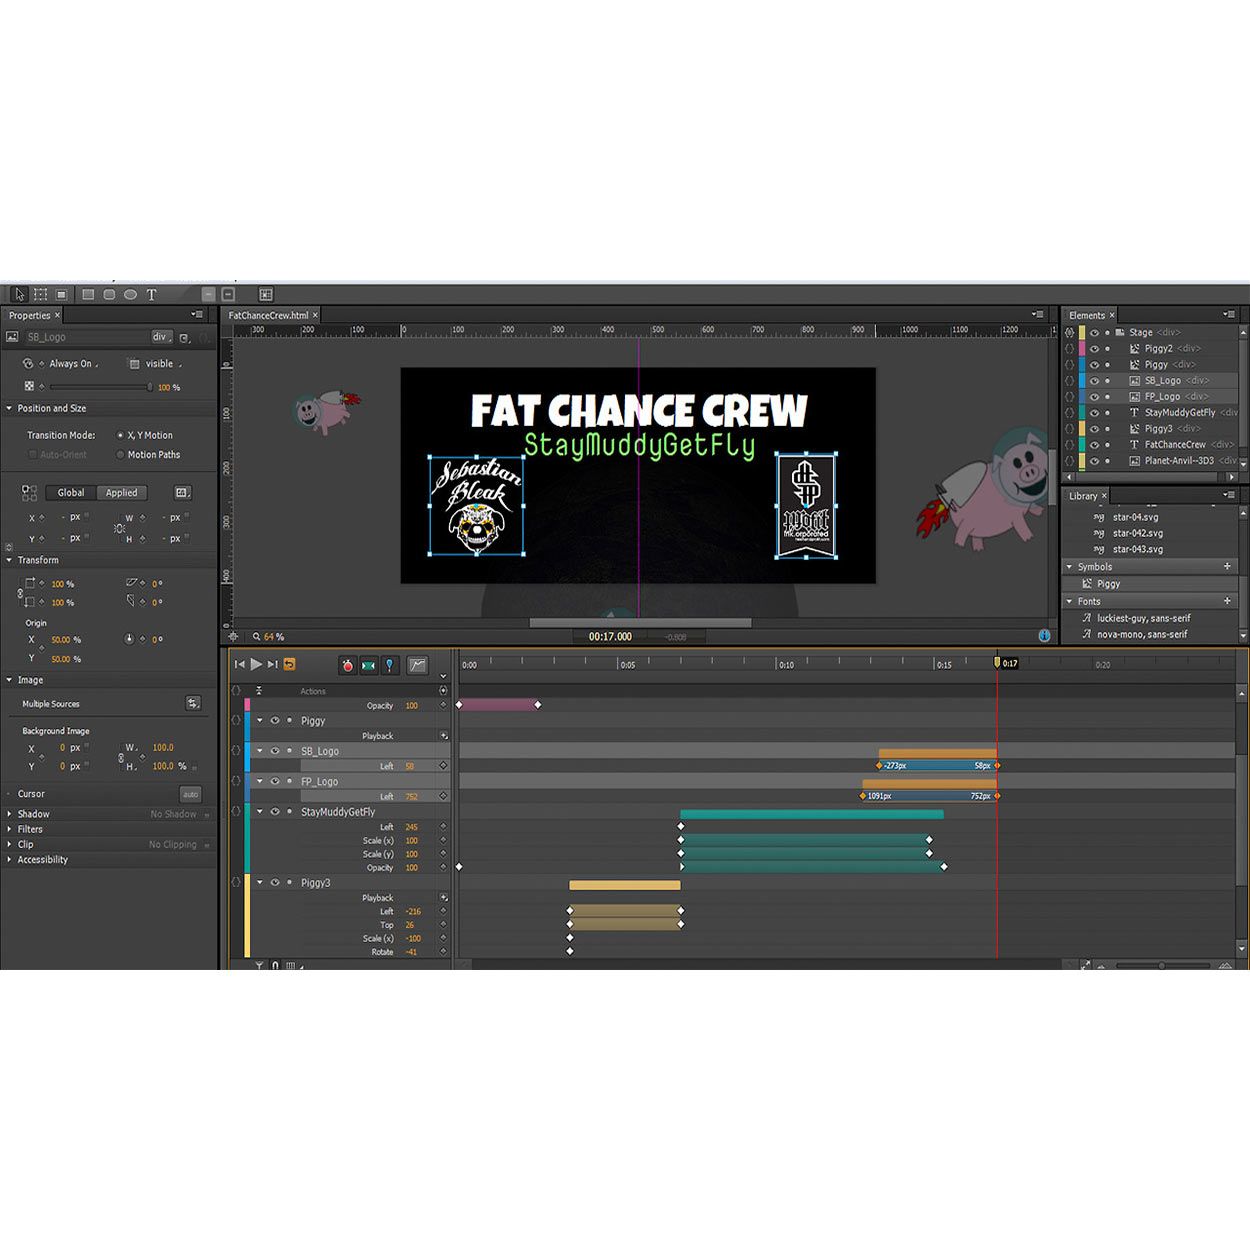This screenshot has height=1250, width=1250.
Task: Expand the Accessibility section
Action: click(9, 859)
